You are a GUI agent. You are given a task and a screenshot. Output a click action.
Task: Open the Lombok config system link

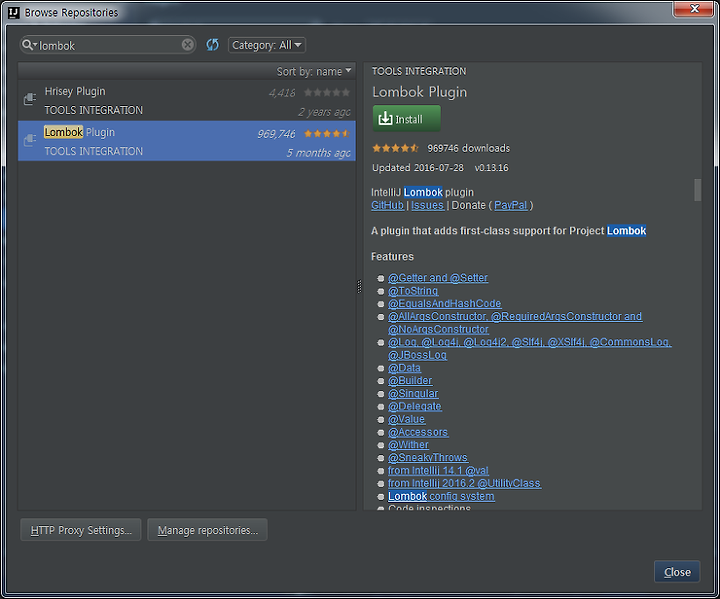coord(441,496)
